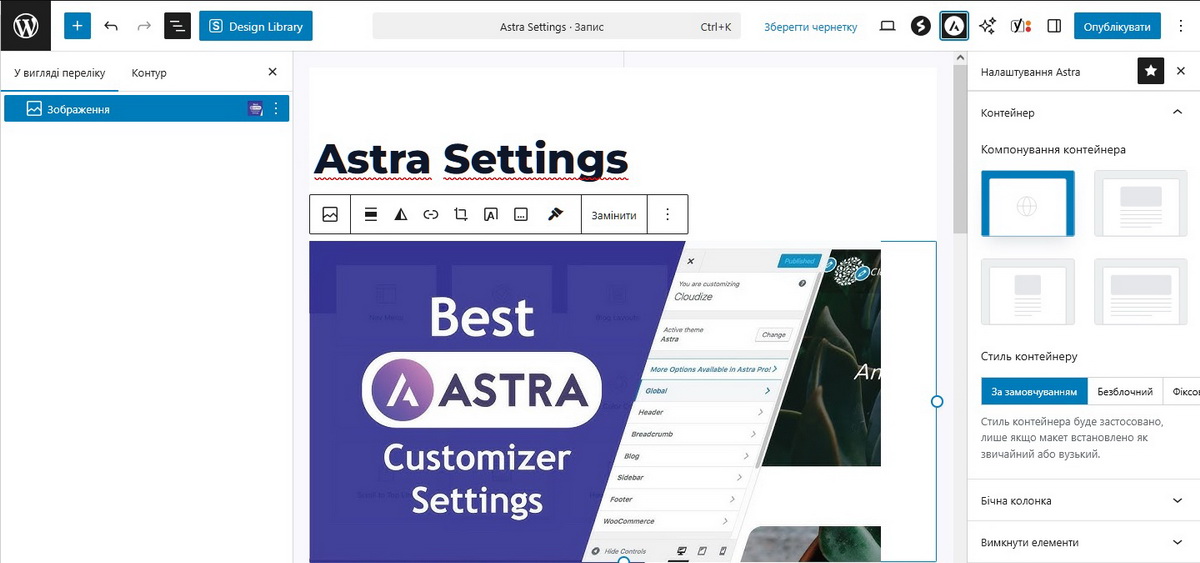Apply duotone filter to the image

click(401, 214)
